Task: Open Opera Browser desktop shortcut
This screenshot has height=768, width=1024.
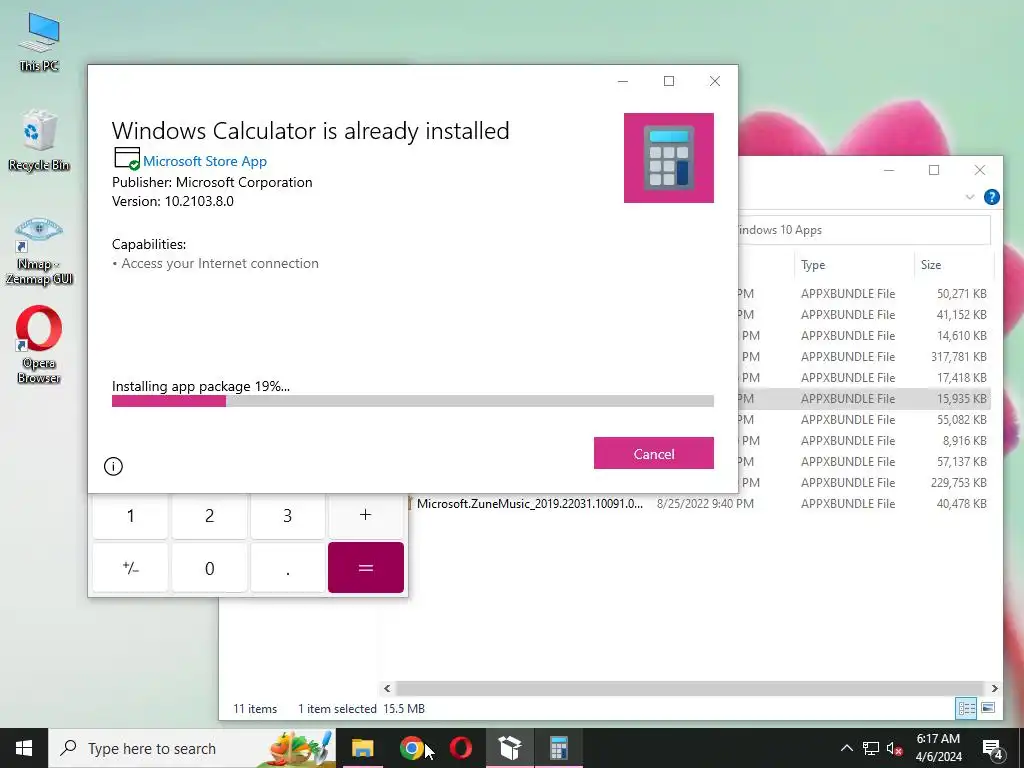Action: [x=39, y=345]
